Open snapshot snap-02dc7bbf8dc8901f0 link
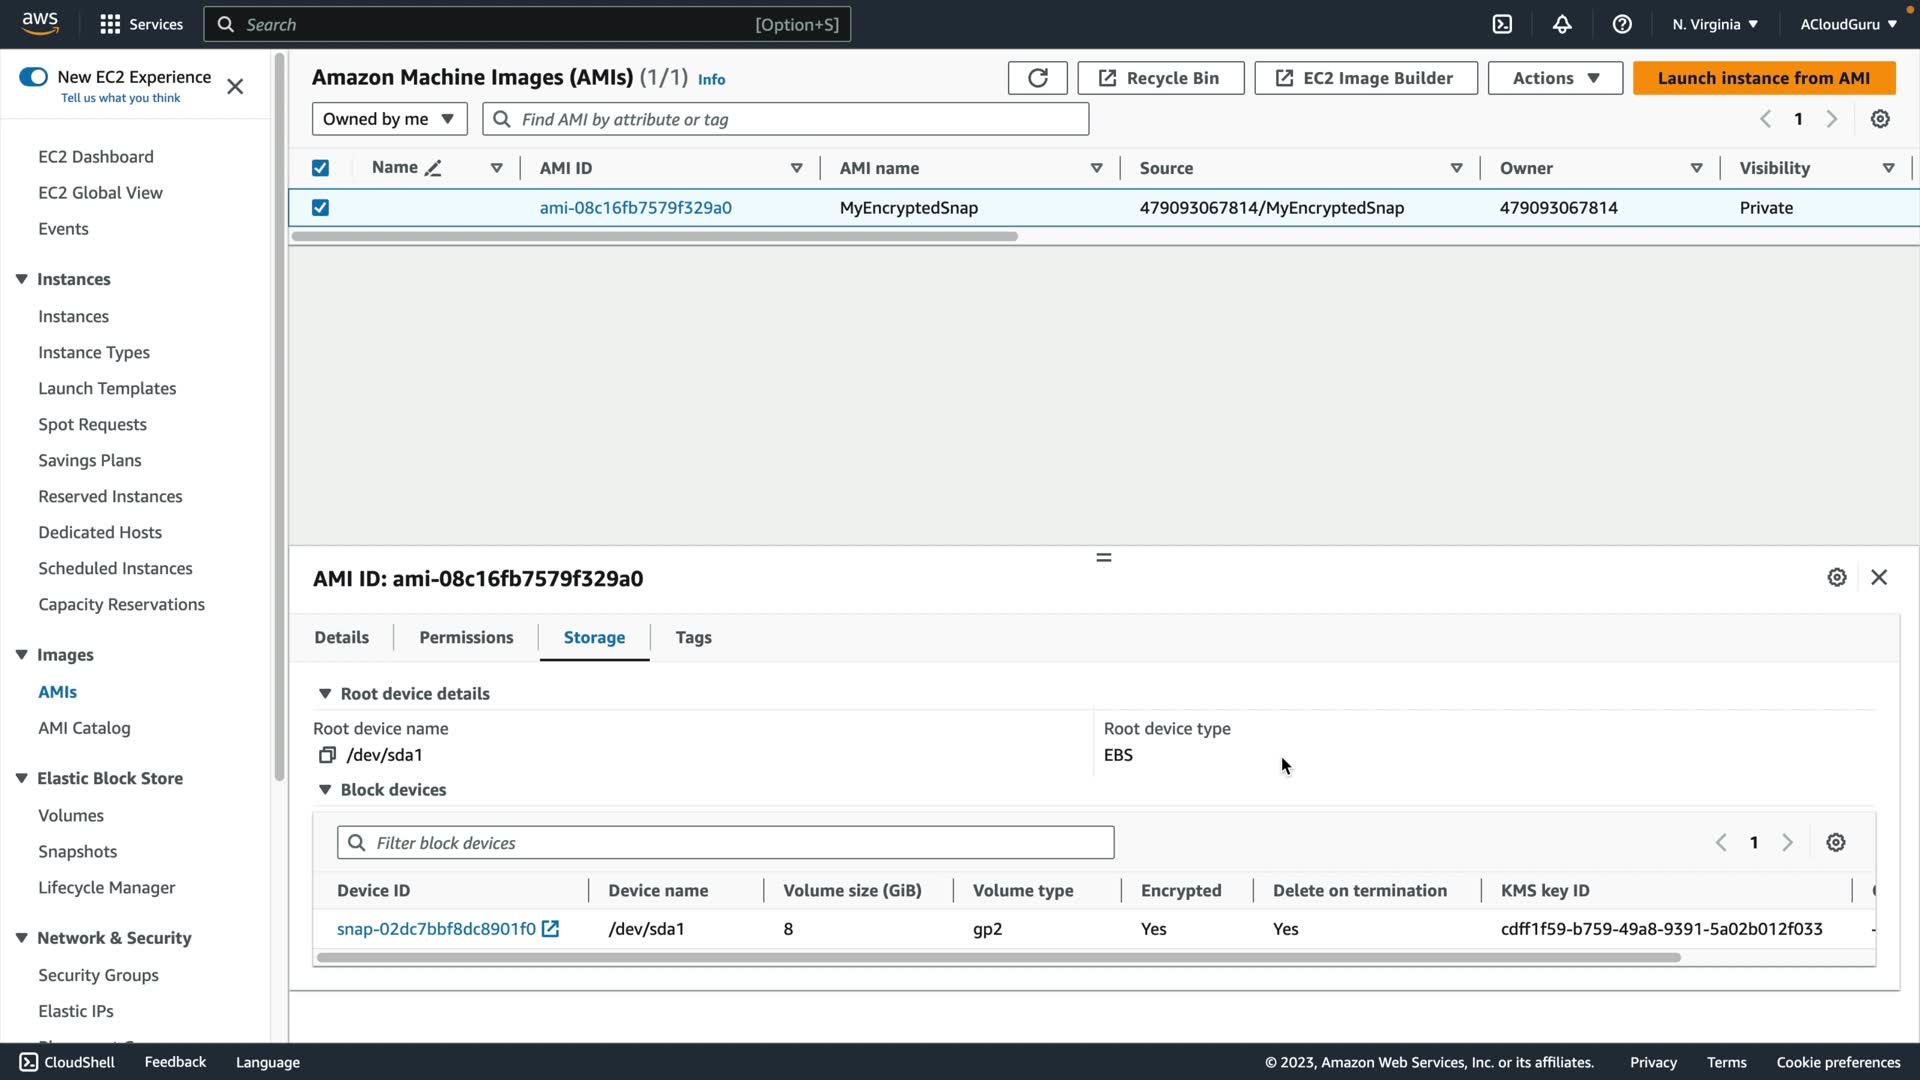Screen dimensions: 1920x1080 point(437,929)
